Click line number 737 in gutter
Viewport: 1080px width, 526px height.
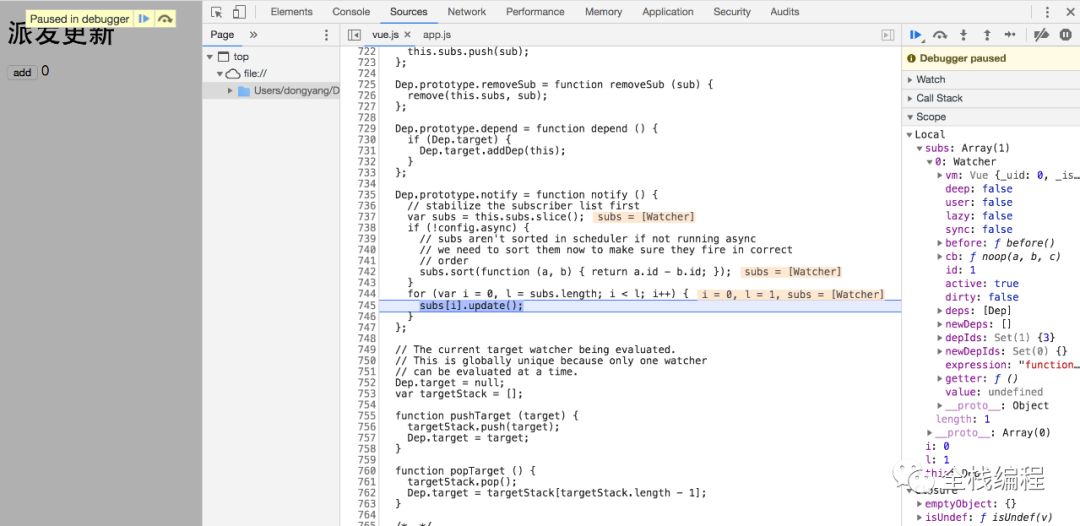(367, 217)
